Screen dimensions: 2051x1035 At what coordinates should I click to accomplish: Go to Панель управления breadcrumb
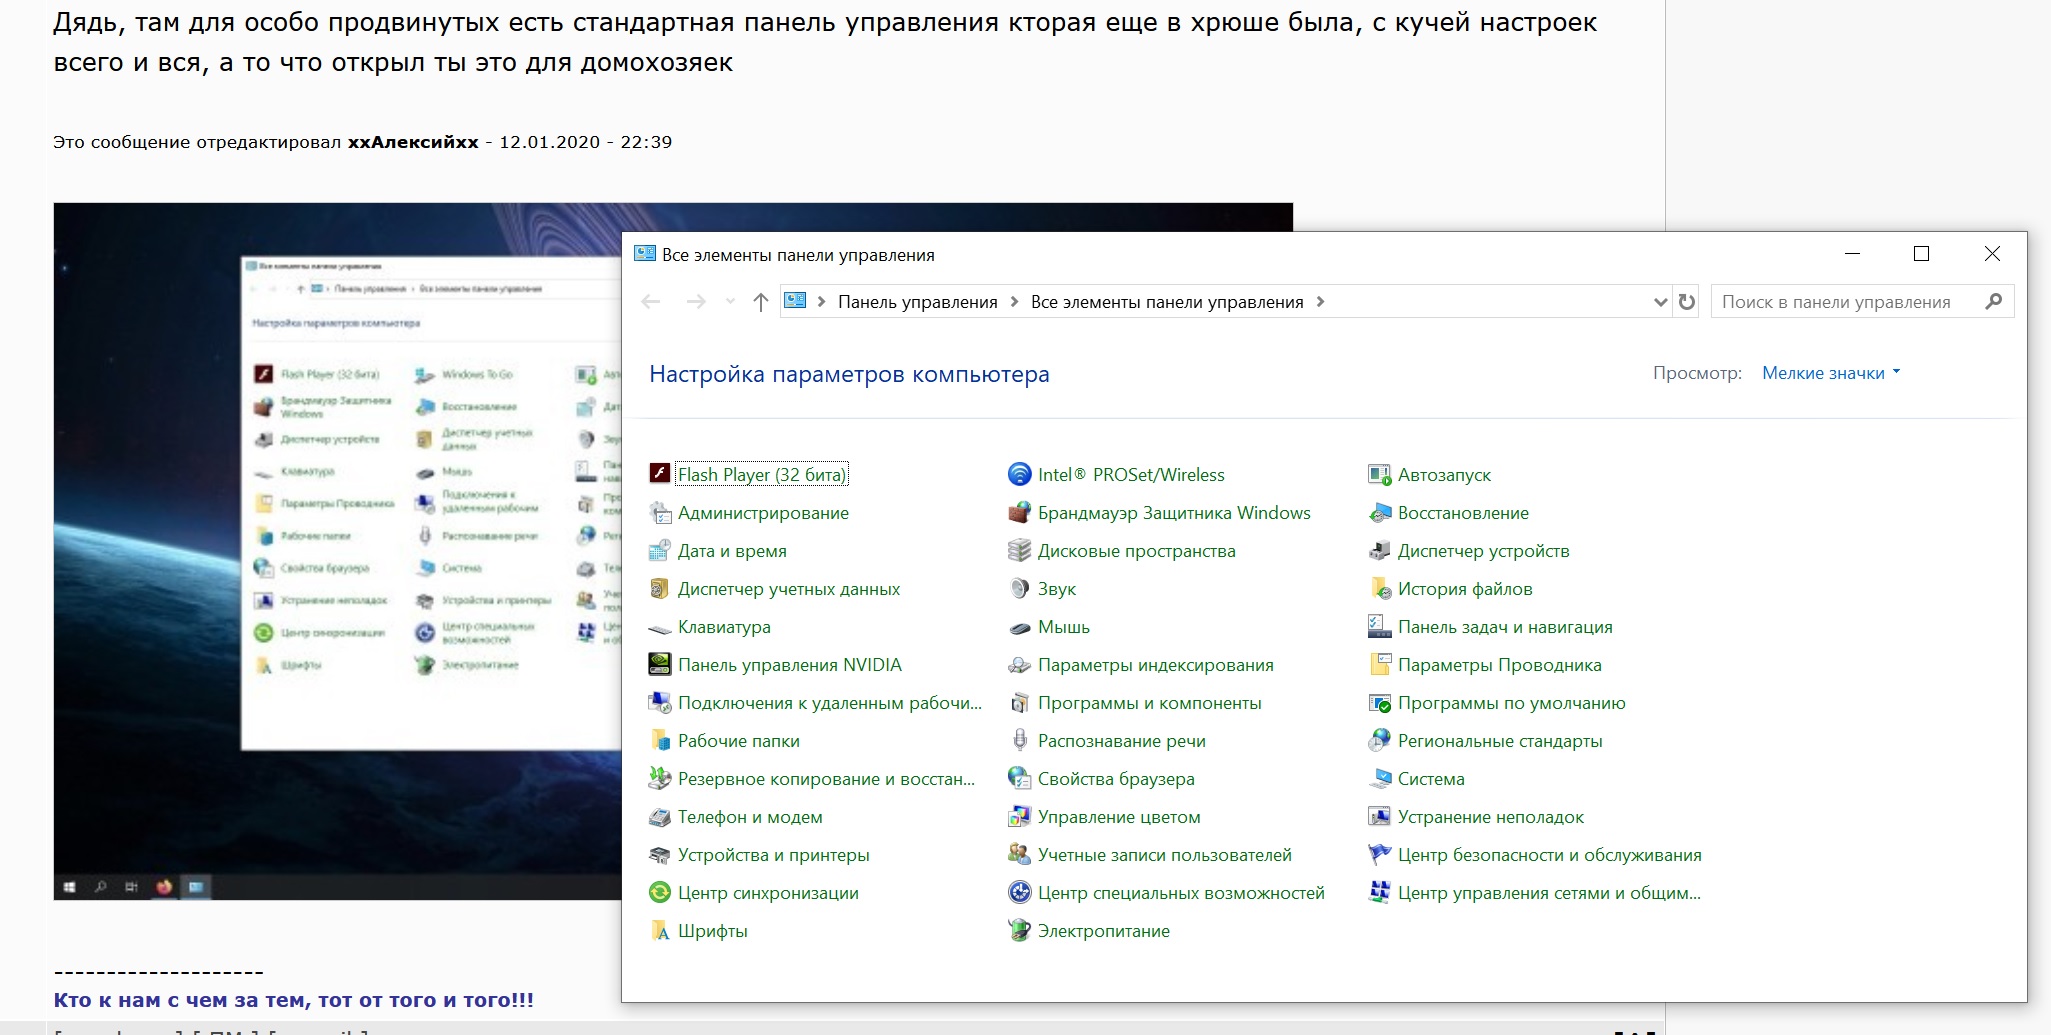pos(917,302)
